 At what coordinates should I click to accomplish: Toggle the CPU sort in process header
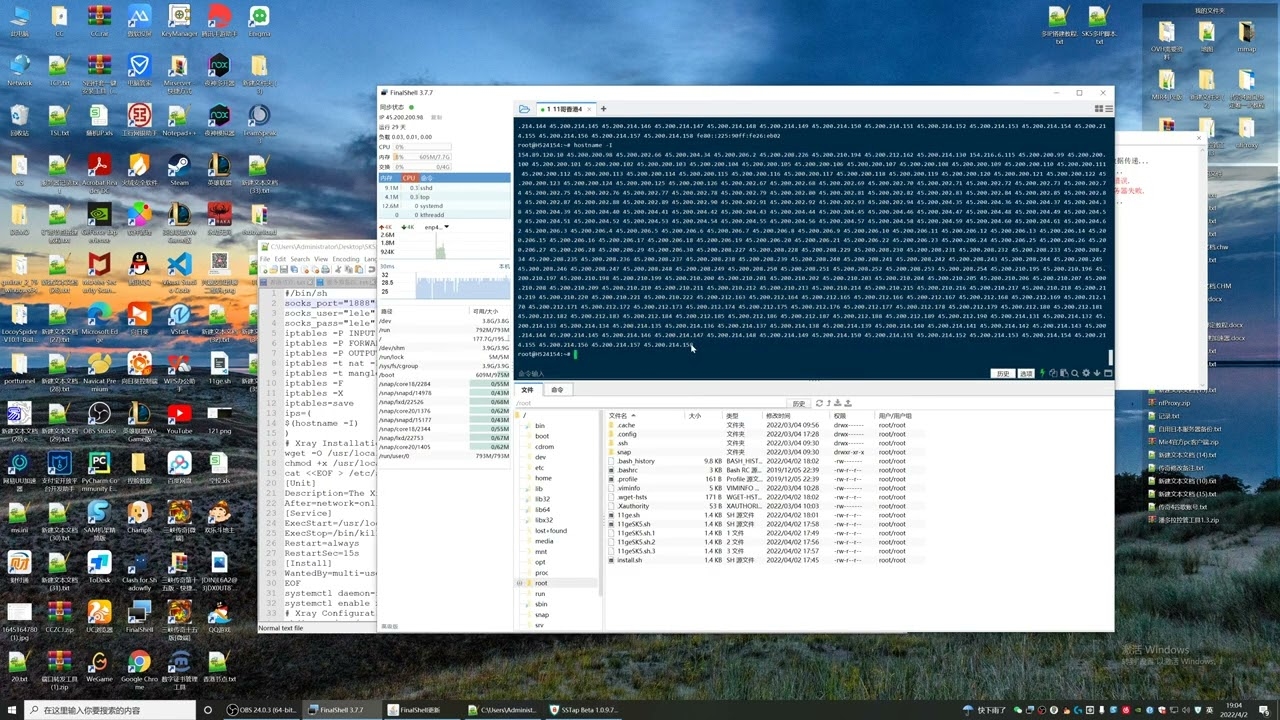(408, 177)
